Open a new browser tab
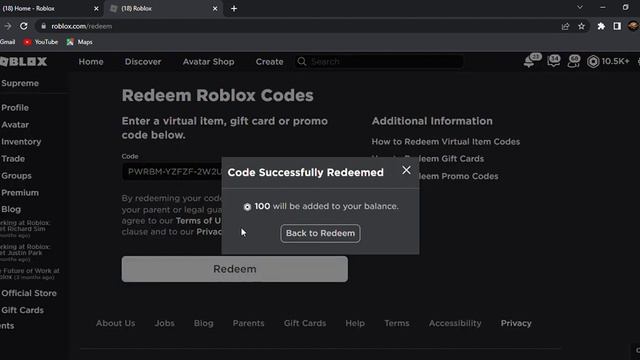Viewport: 640px width, 360px height. point(234,9)
